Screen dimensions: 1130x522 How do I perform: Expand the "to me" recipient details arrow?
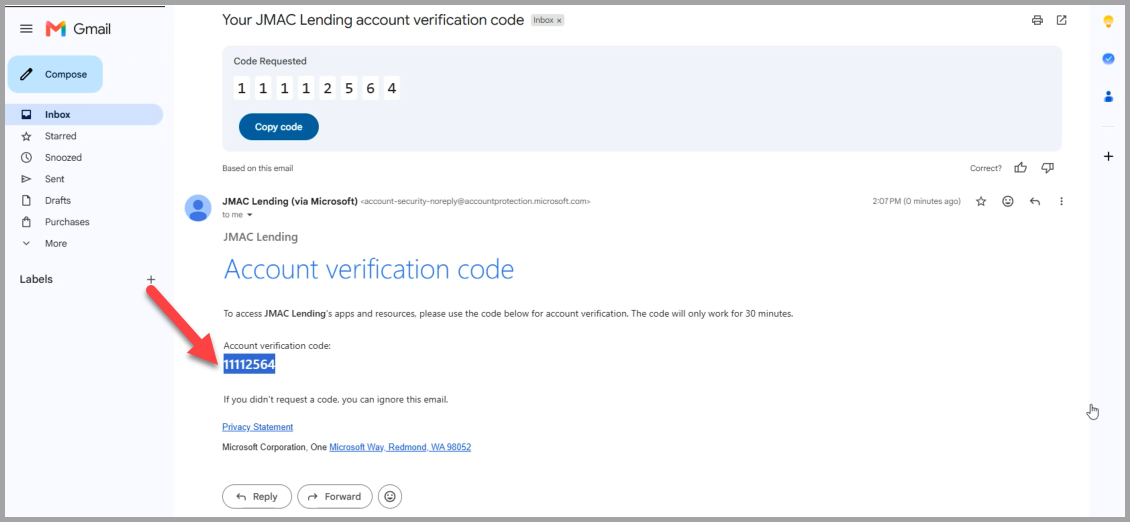(x=250, y=215)
